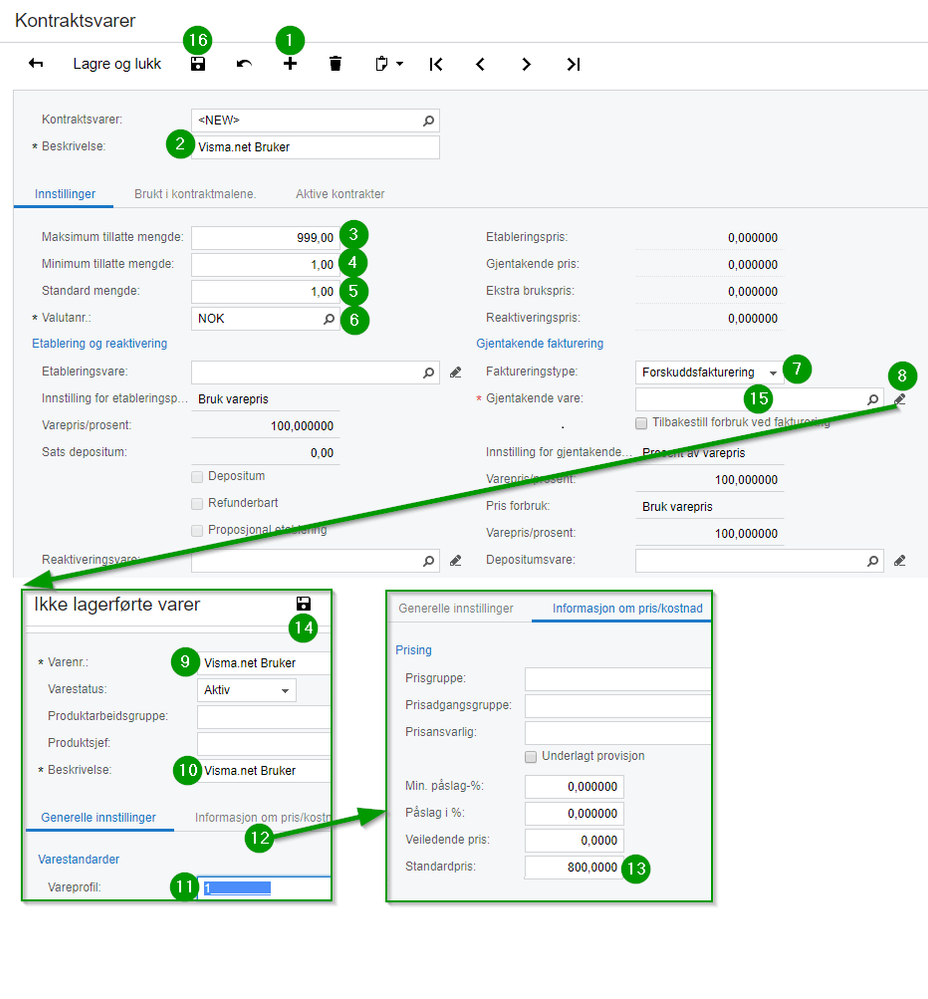Image resolution: width=928 pixels, height=999 pixels.
Task: Toggle Underlagt provisjon checkbox
Action: [531, 757]
